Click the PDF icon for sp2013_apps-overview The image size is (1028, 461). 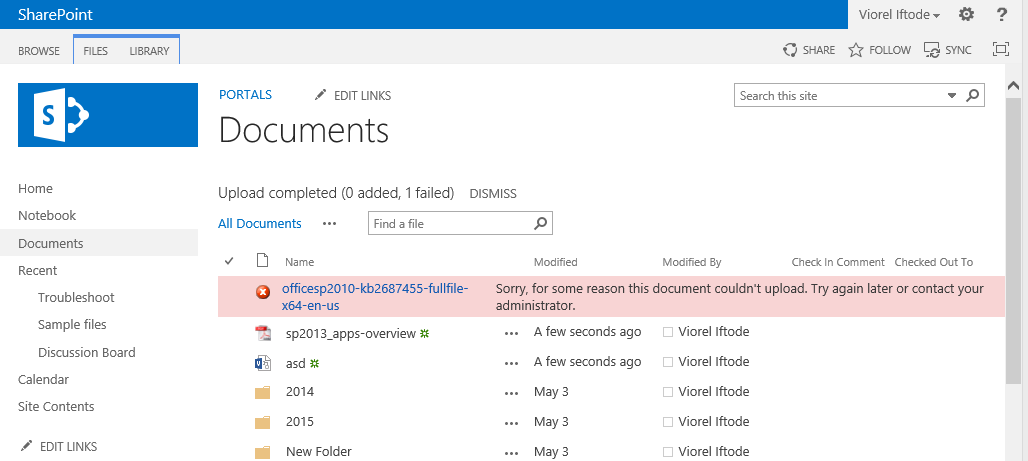coord(263,333)
